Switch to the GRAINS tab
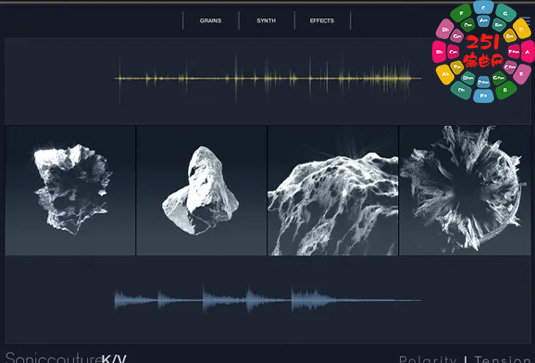Image resolution: width=535 pixels, height=363 pixels. pyautogui.click(x=211, y=21)
